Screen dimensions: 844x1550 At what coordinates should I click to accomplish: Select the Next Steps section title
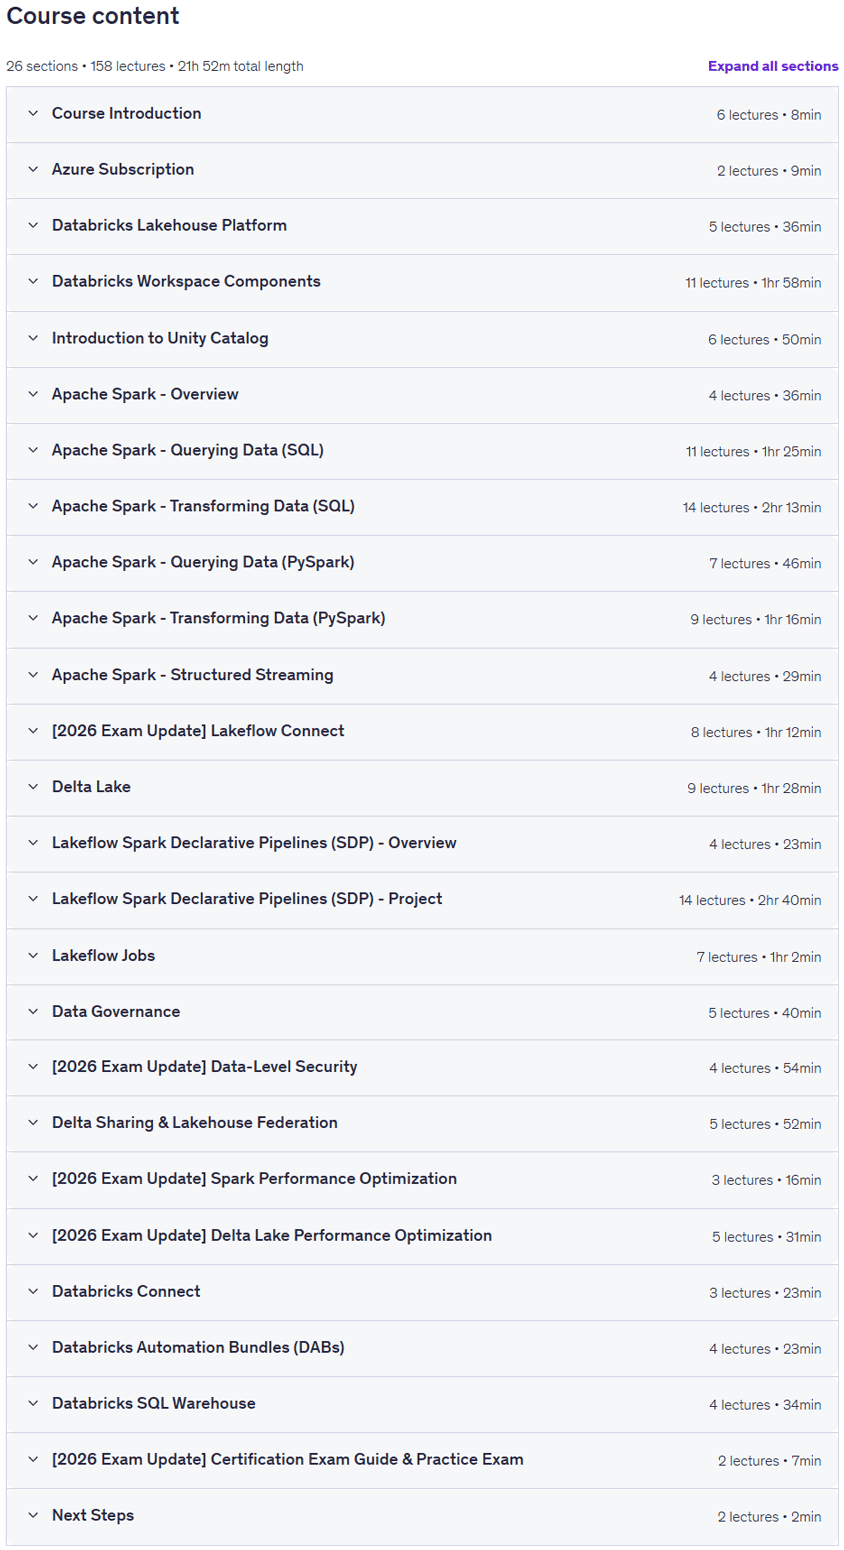coord(93,1517)
